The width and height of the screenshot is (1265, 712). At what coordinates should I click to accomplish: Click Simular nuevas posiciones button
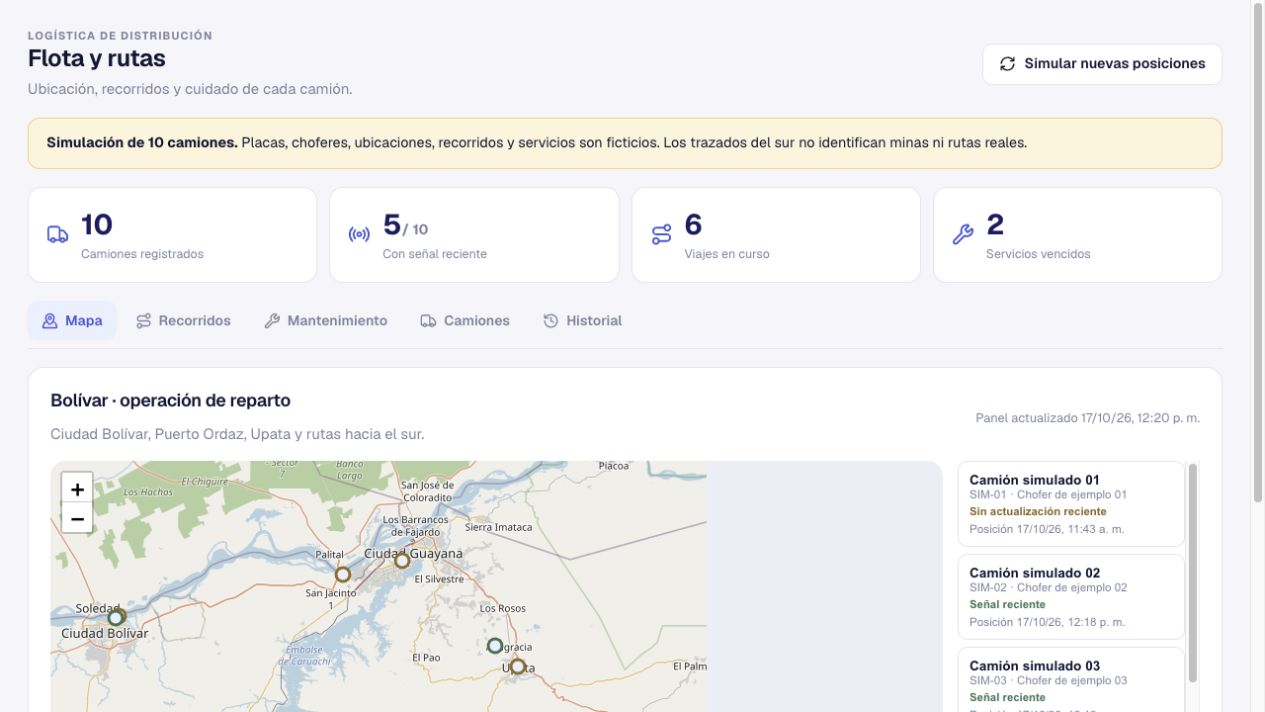click(x=1102, y=64)
